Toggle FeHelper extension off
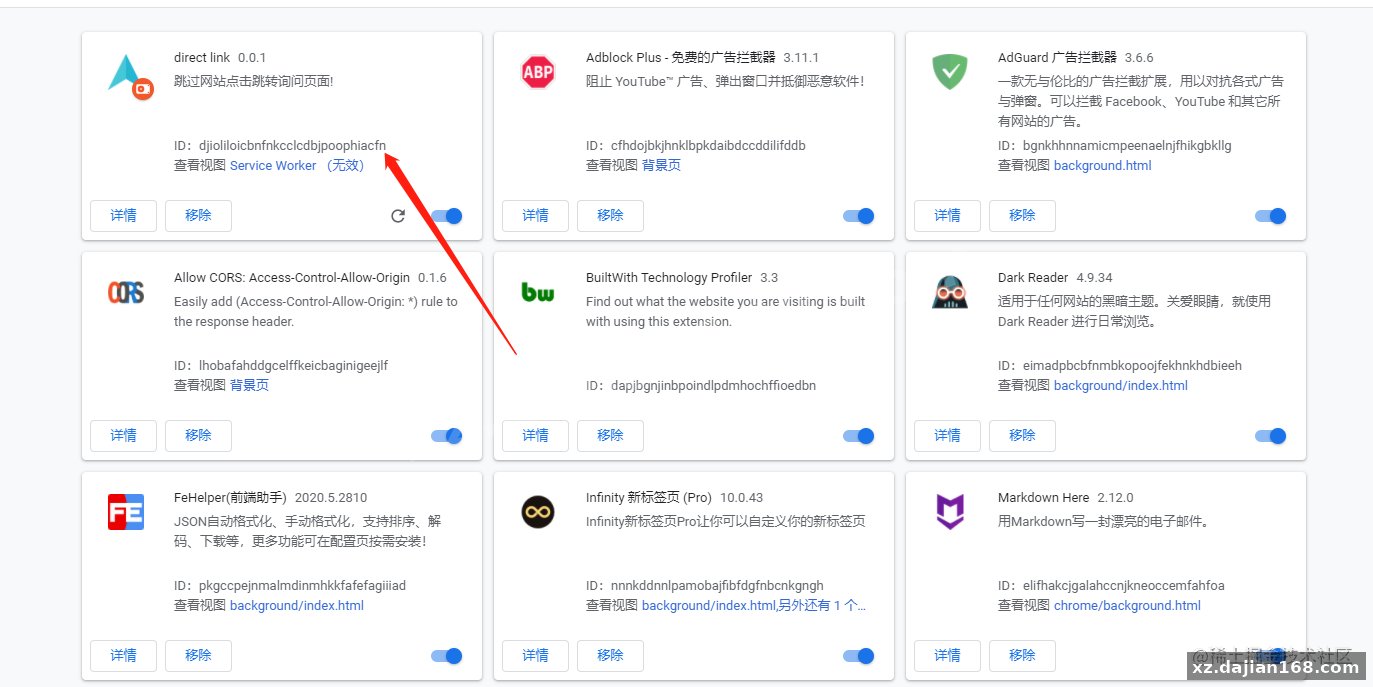The height and width of the screenshot is (687, 1373). pyautogui.click(x=447, y=656)
